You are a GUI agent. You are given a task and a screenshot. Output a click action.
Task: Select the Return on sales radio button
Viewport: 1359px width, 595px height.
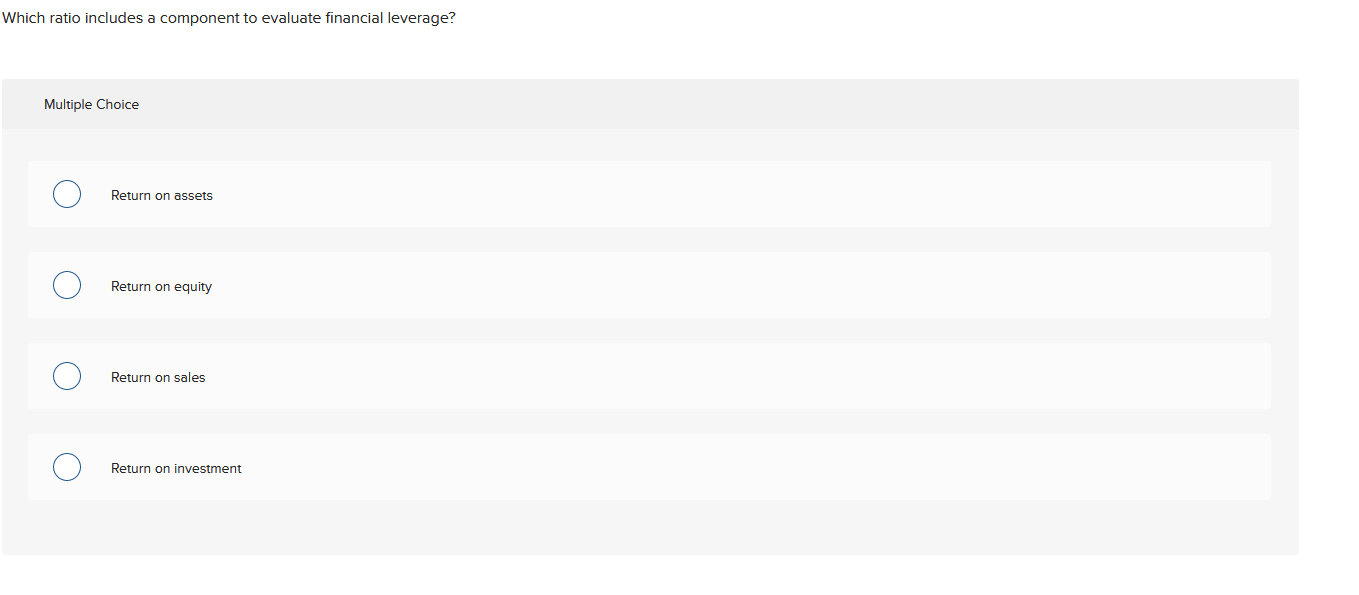coord(66,376)
